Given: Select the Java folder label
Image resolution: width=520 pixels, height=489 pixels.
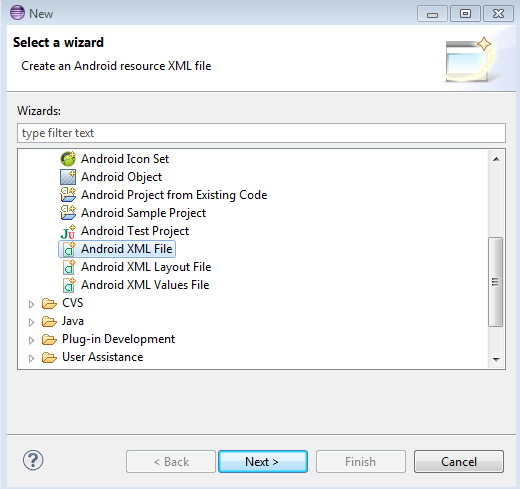Looking at the screenshot, I should coord(73,321).
